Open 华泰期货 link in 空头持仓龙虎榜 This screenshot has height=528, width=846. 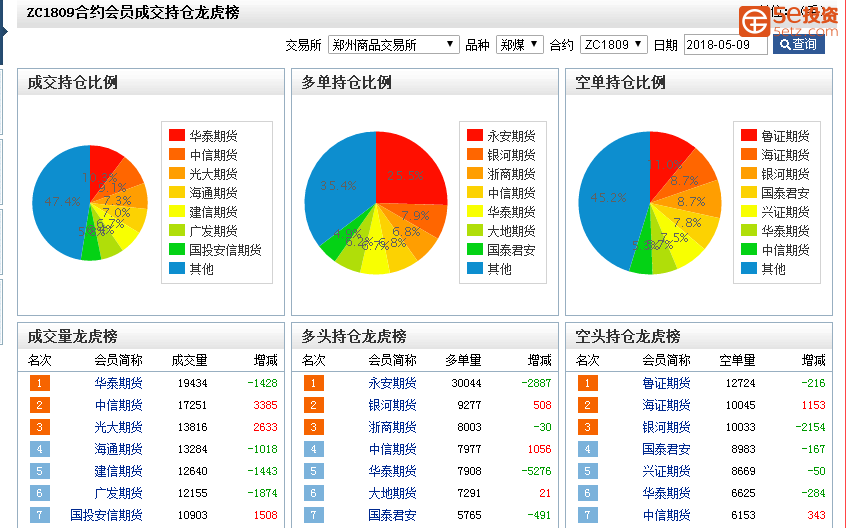[666, 493]
